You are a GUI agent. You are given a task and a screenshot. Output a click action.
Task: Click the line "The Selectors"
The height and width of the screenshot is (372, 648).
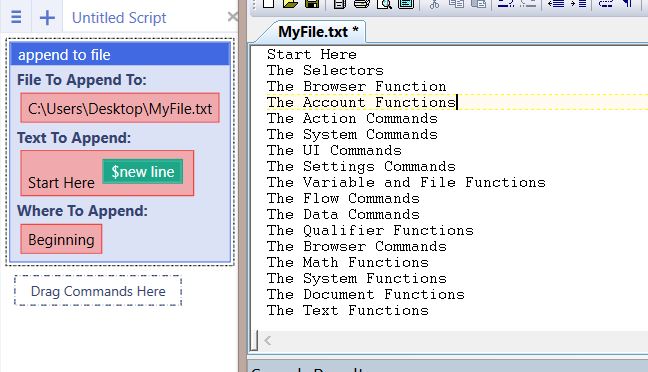coord(325,70)
